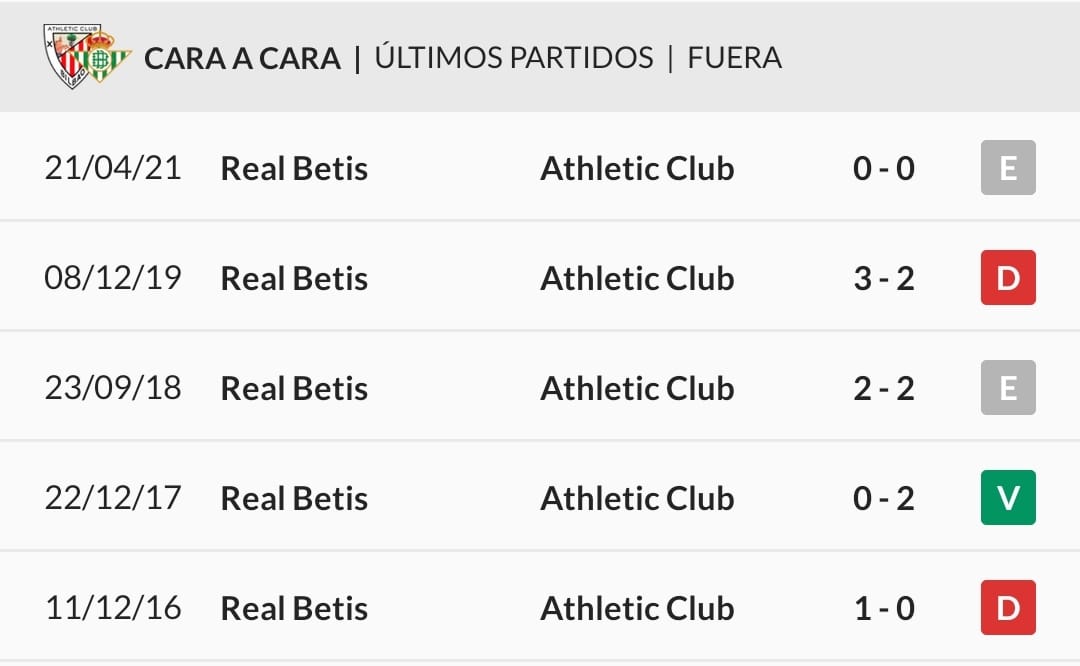Click Athletic Club in the 08/12/19 row
1080x666 pixels.
[x=637, y=278]
